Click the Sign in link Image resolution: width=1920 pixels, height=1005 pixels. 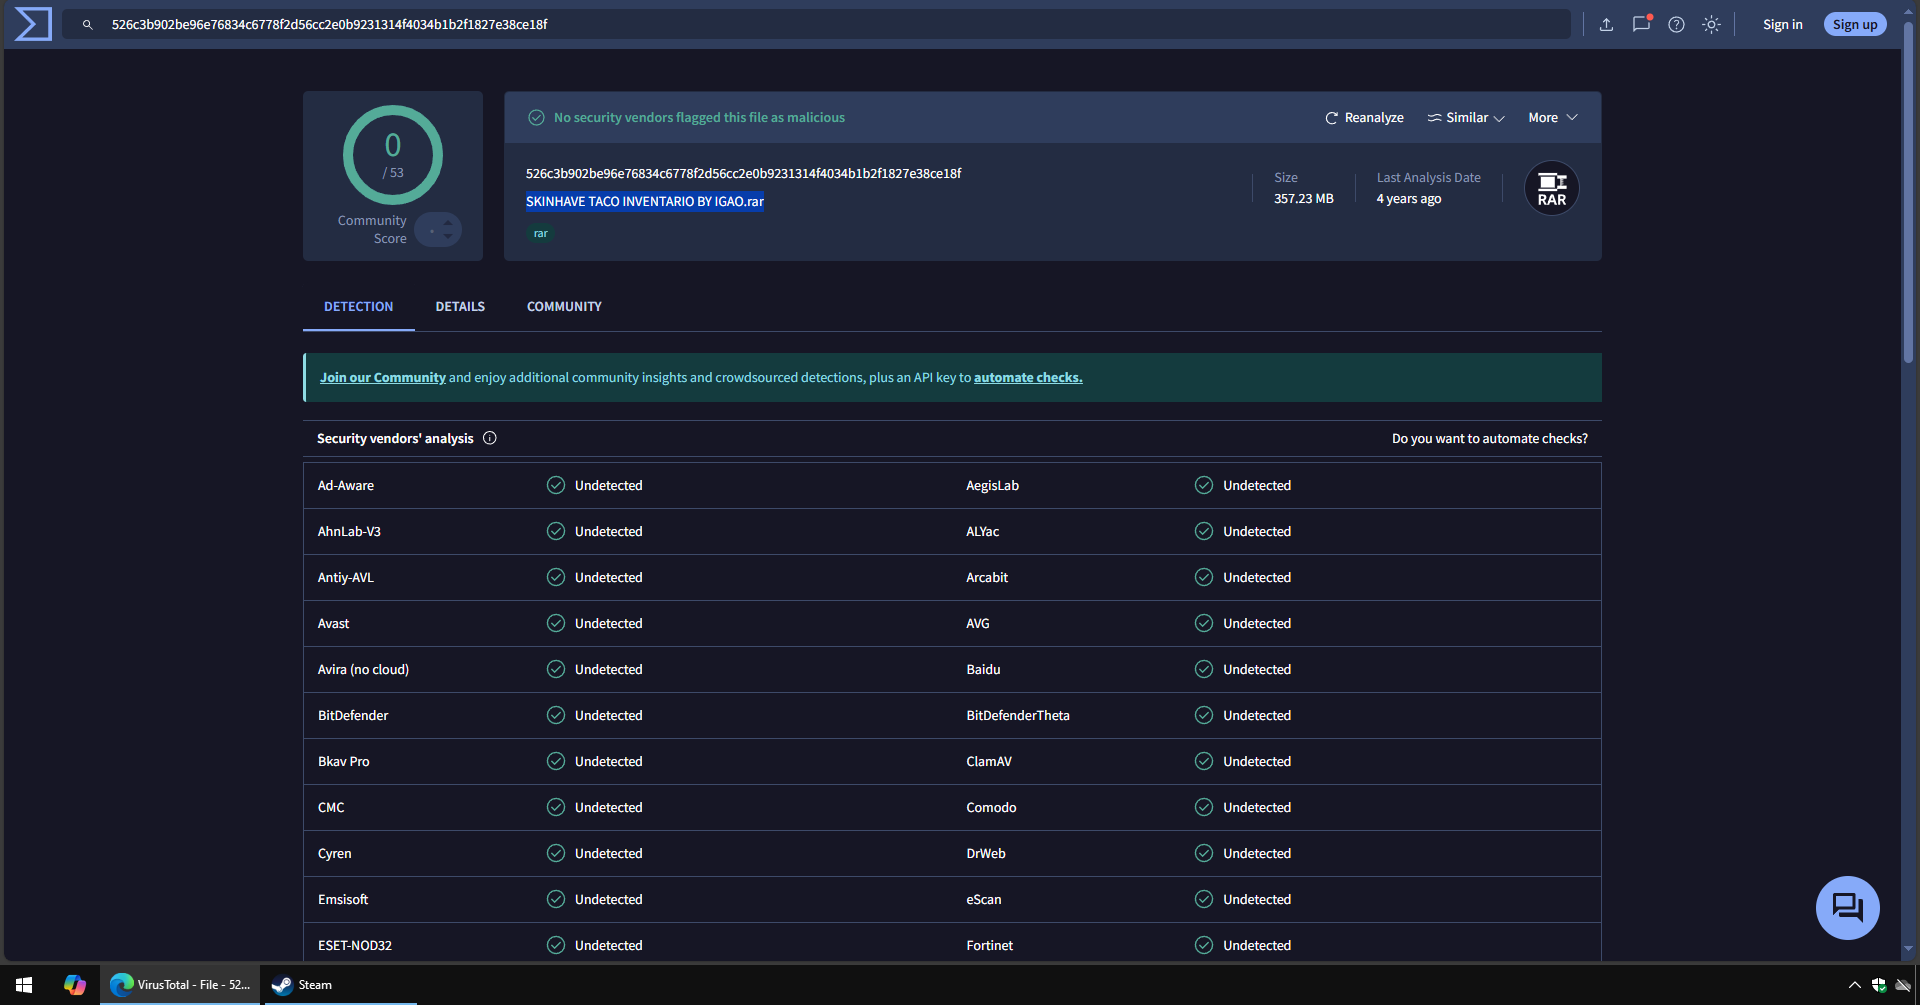(1782, 24)
